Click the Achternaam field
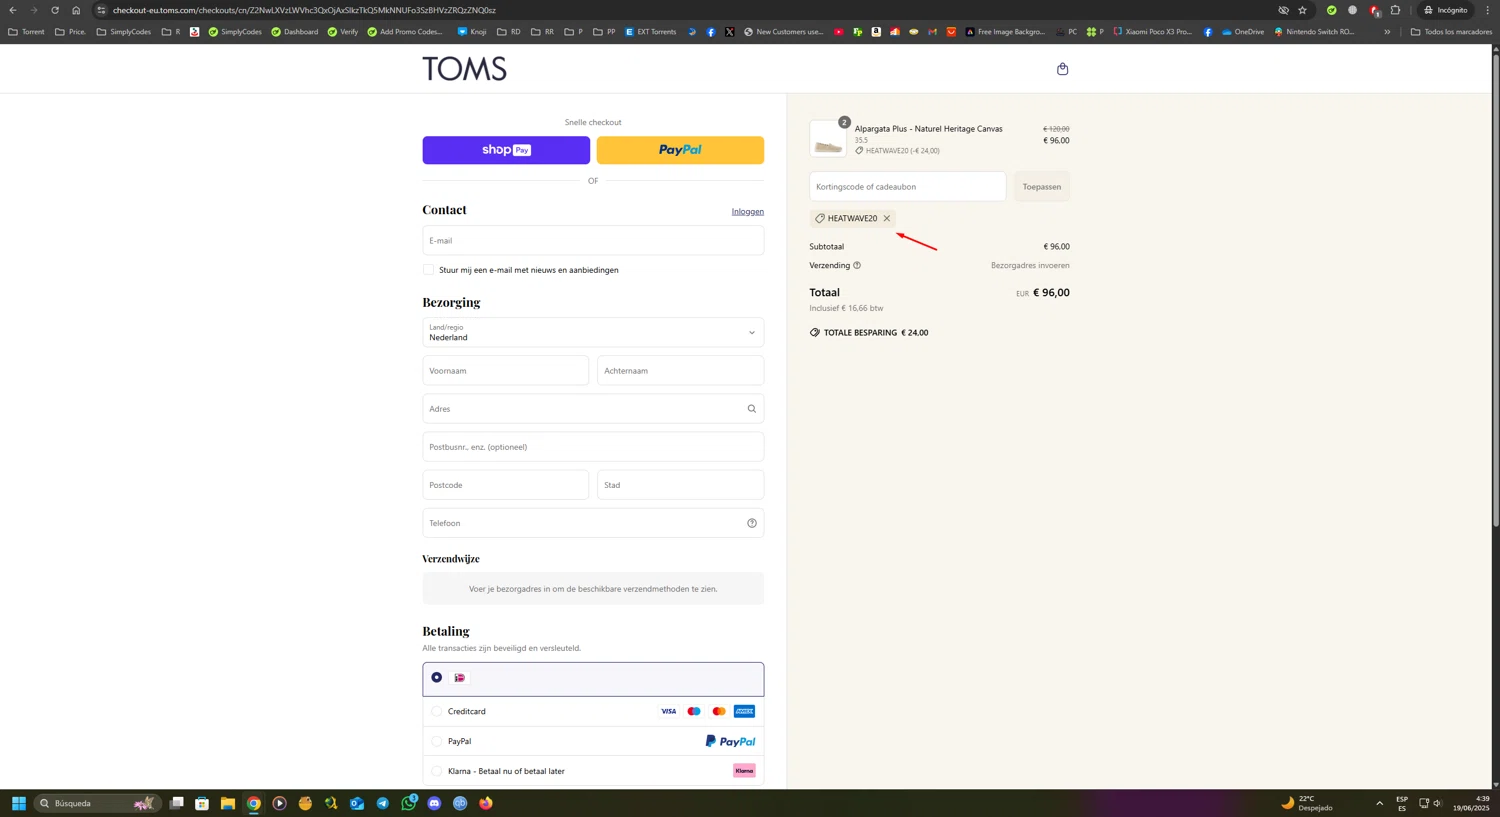Viewport: 1500px width, 817px height. tap(680, 370)
